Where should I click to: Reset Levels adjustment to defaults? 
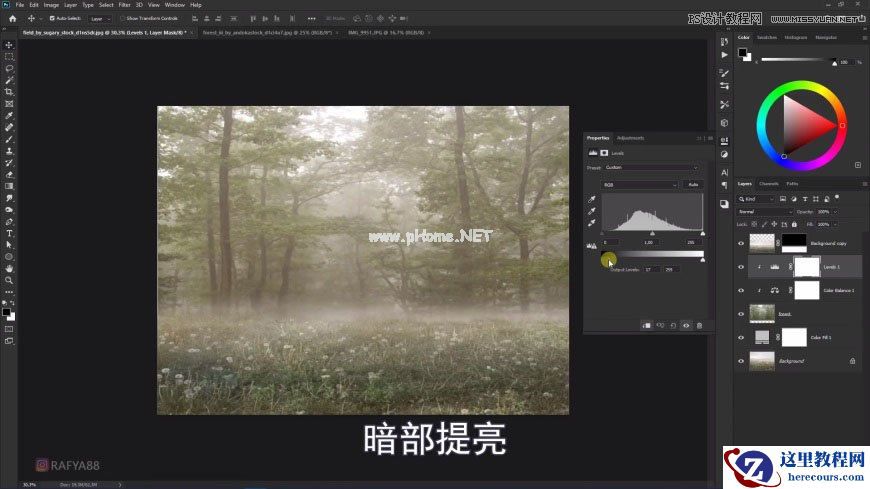[x=673, y=325]
